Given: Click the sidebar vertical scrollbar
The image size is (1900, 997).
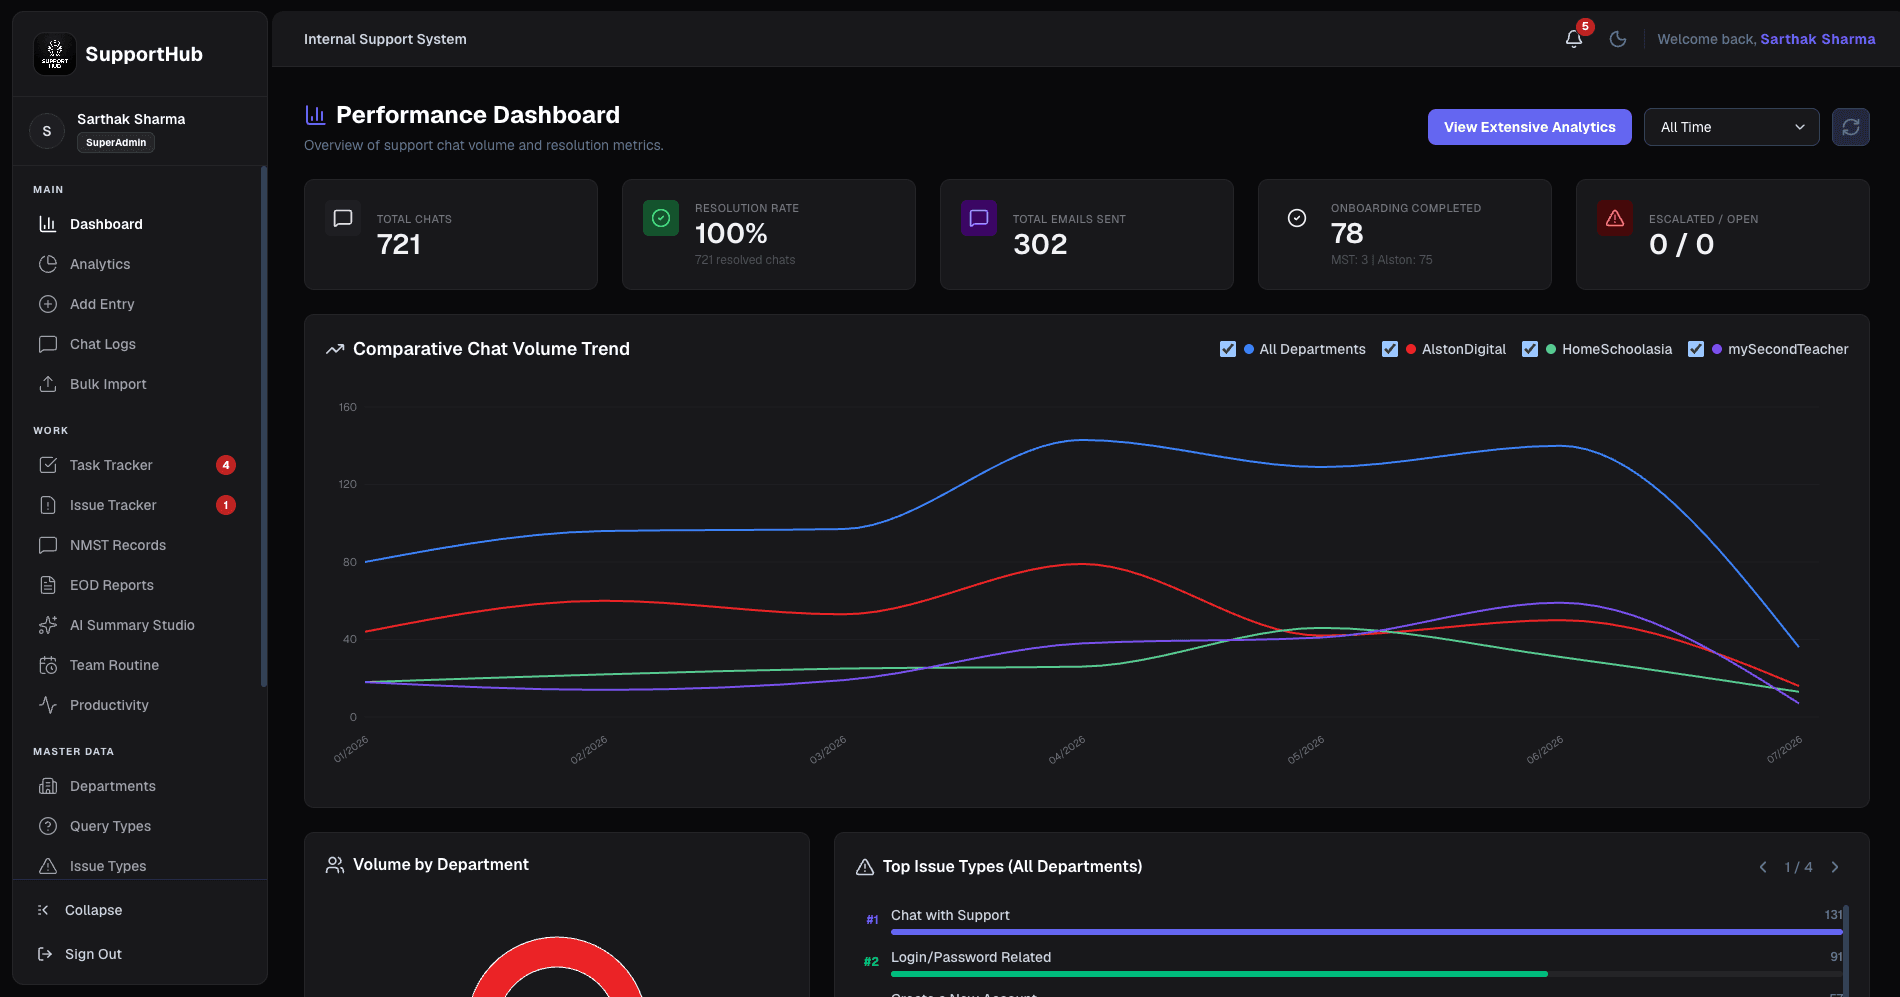Looking at the screenshot, I should [264, 427].
